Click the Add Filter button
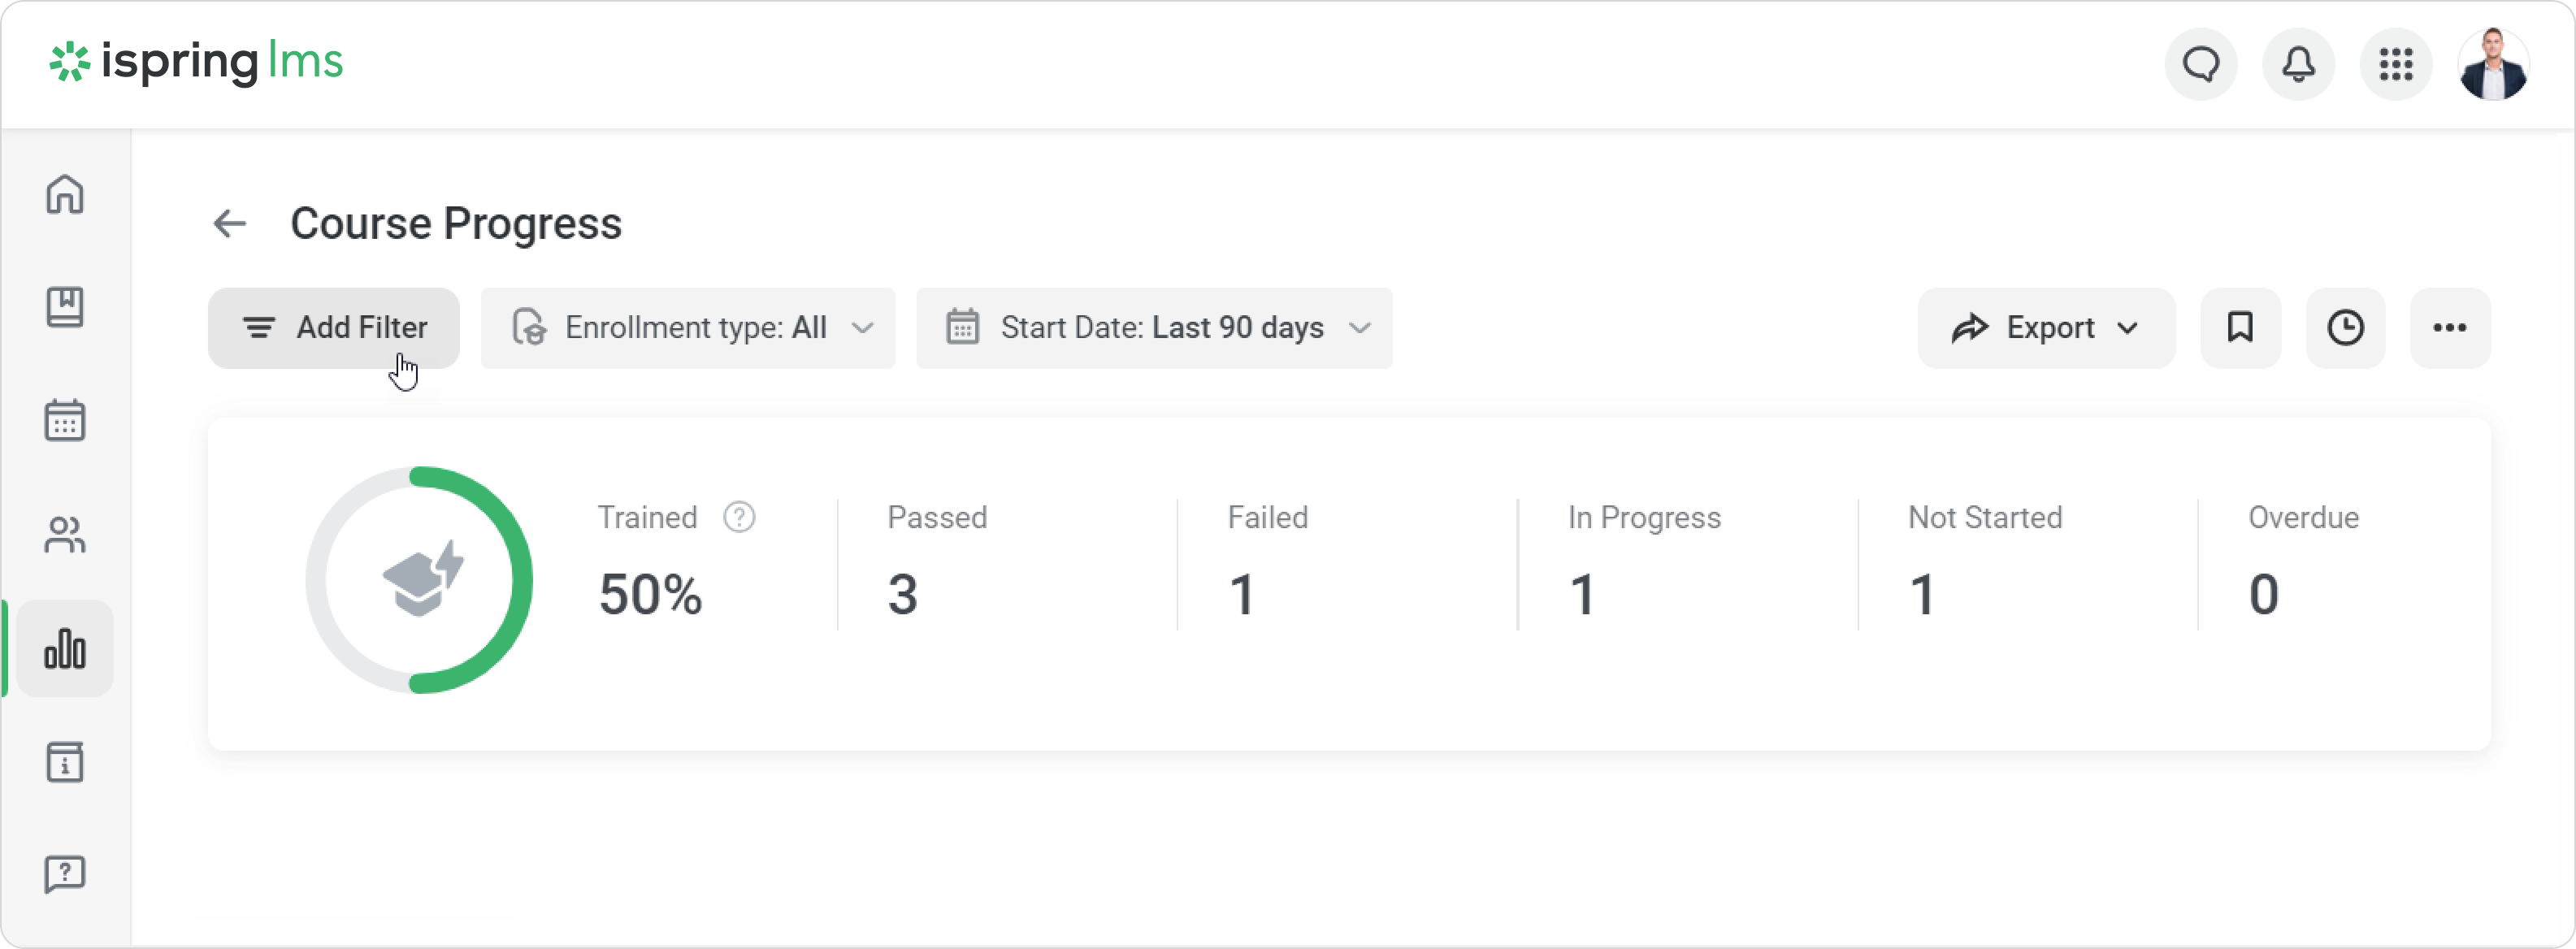 [x=334, y=328]
